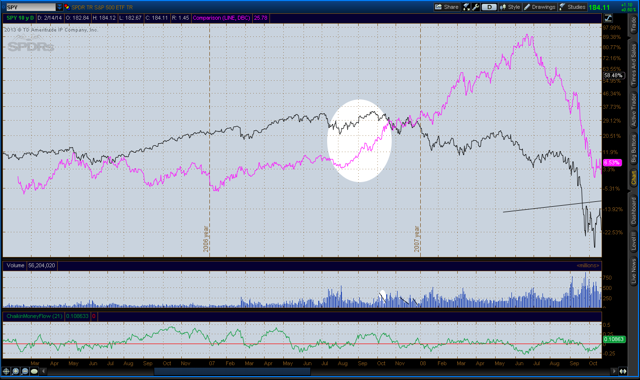Click the millions label in volume panel

click(x=588, y=266)
